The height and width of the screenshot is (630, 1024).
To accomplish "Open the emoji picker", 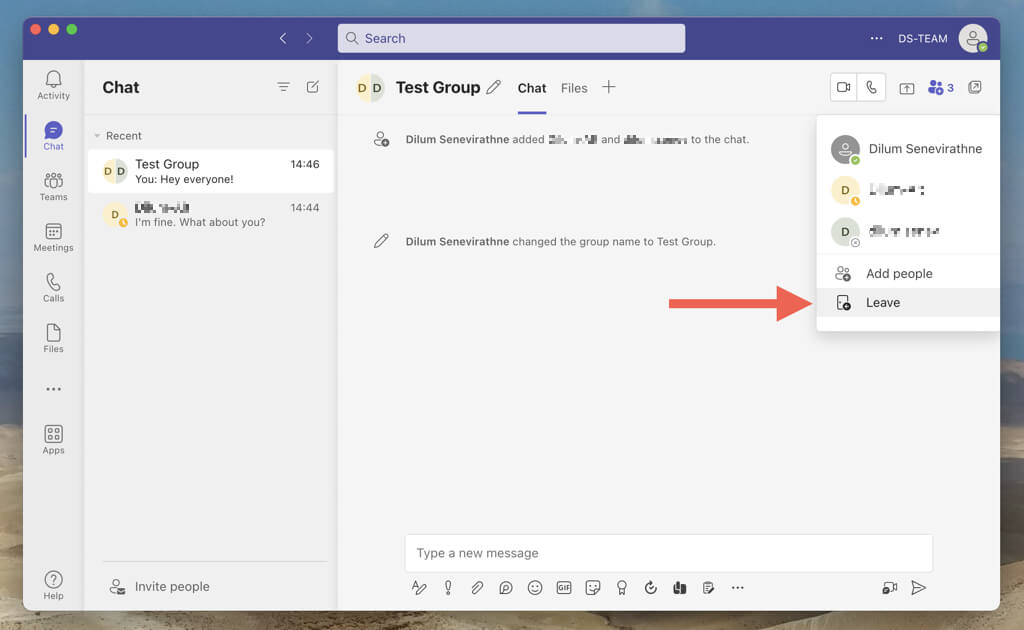I will pos(535,588).
